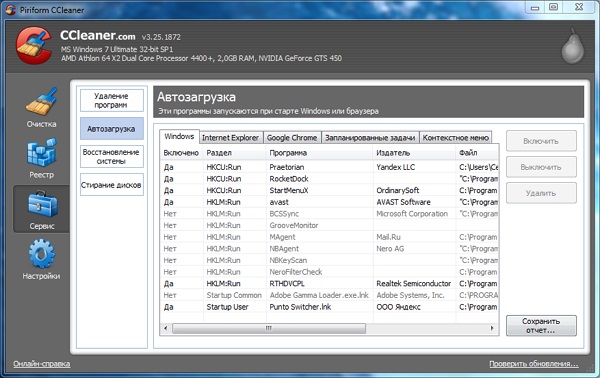Open the Очистка cleaner section
The width and height of the screenshot is (600, 378).
click(41, 108)
